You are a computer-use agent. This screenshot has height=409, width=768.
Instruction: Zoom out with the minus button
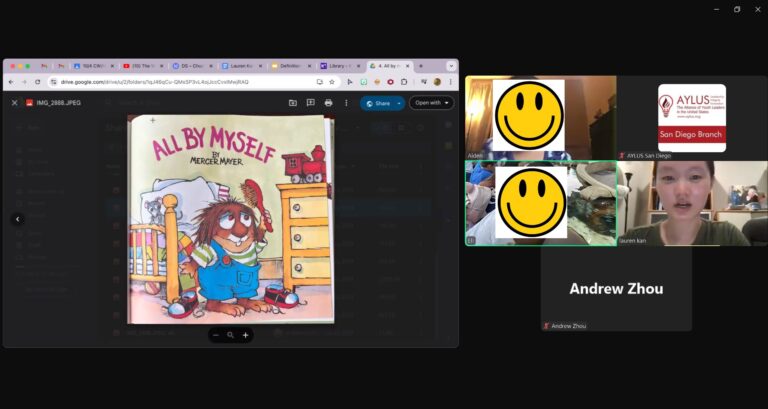coord(216,336)
